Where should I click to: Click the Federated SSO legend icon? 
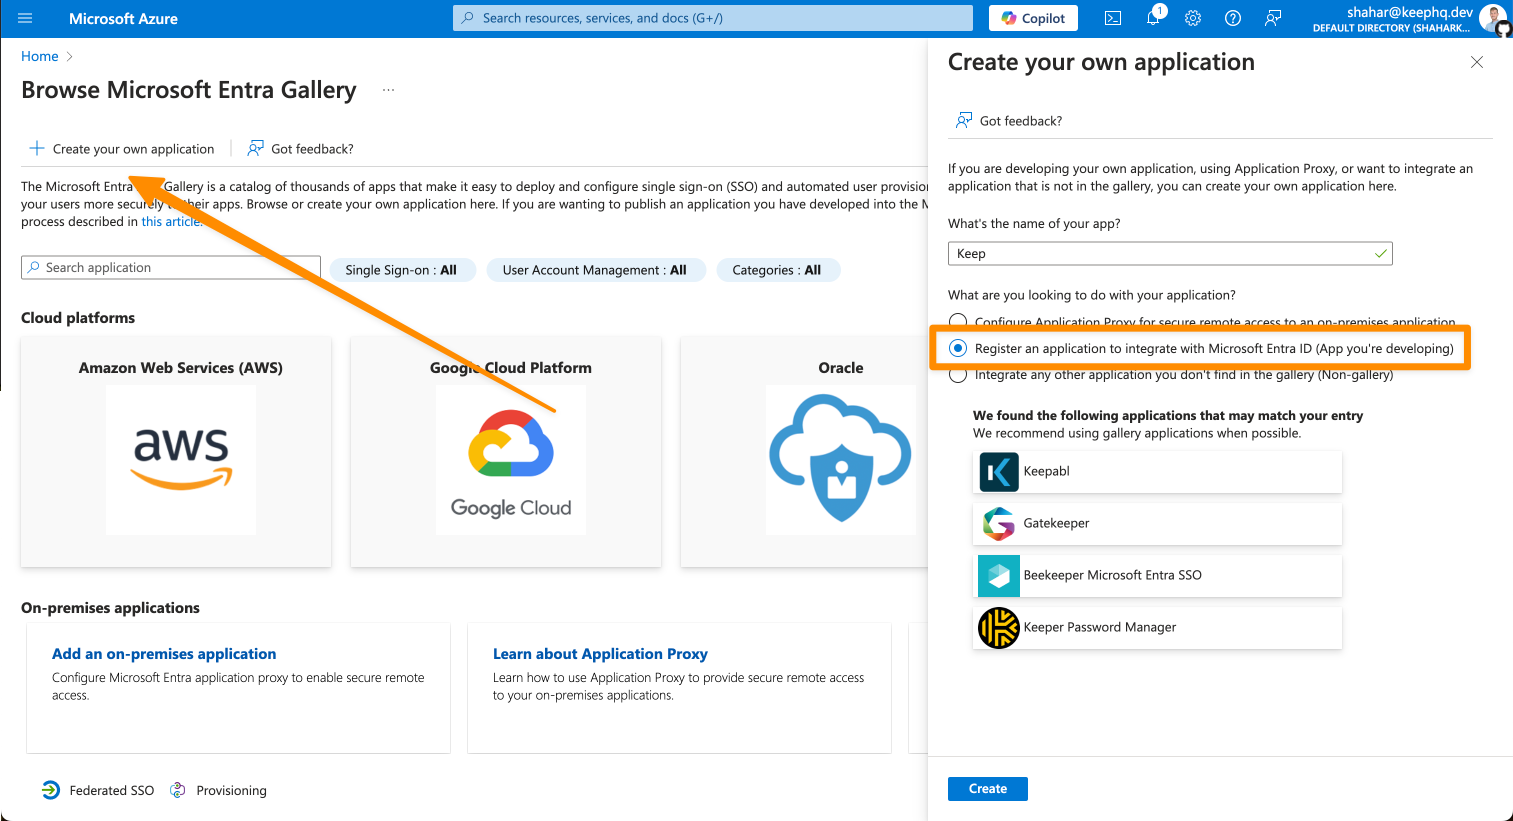pos(50,790)
